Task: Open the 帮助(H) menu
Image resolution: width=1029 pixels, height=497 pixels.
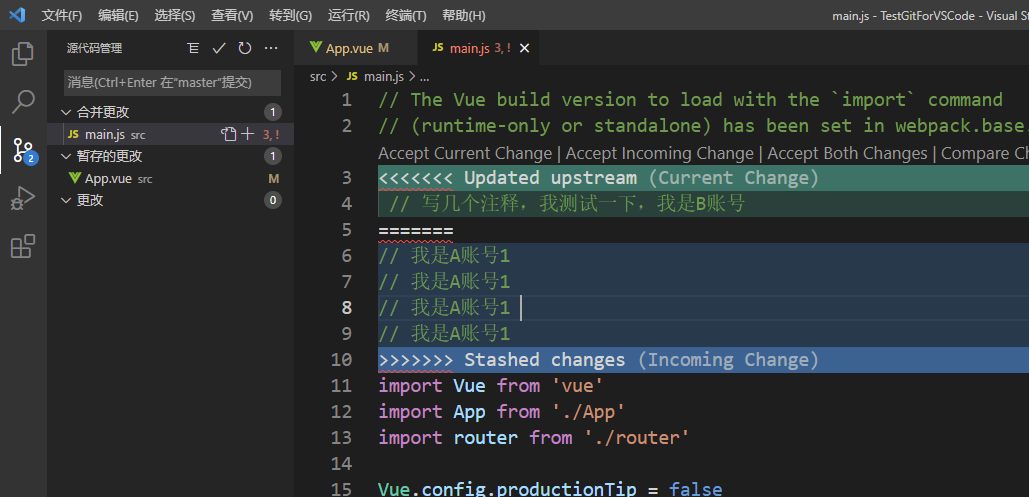Action: (463, 15)
